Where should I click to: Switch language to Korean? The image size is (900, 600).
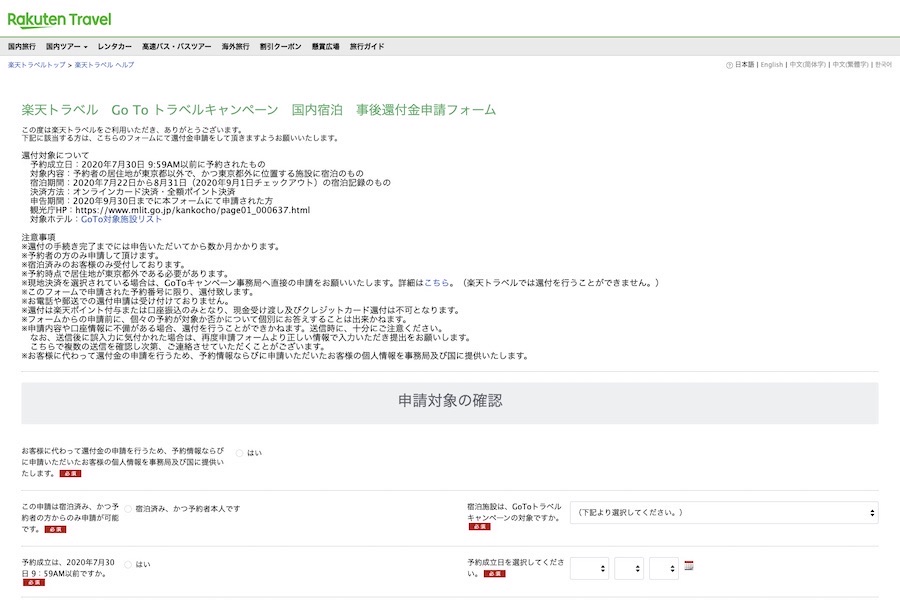coord(883,65)
